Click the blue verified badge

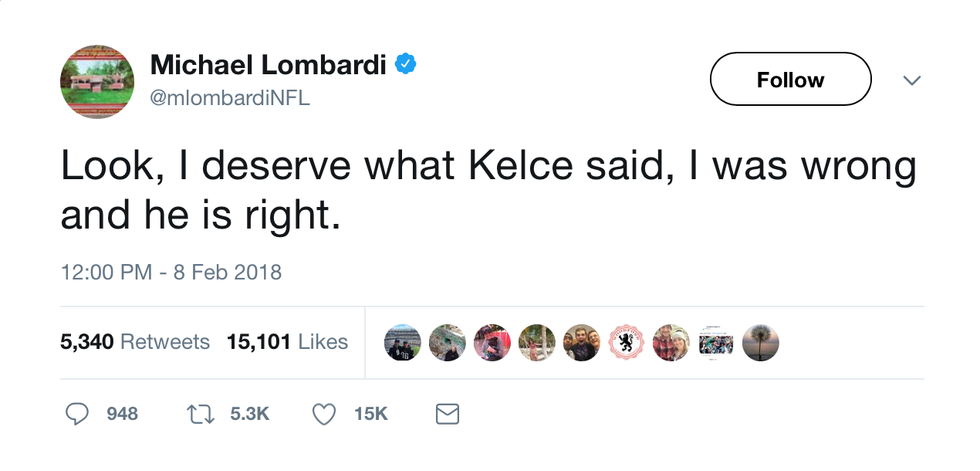point(405,65)
